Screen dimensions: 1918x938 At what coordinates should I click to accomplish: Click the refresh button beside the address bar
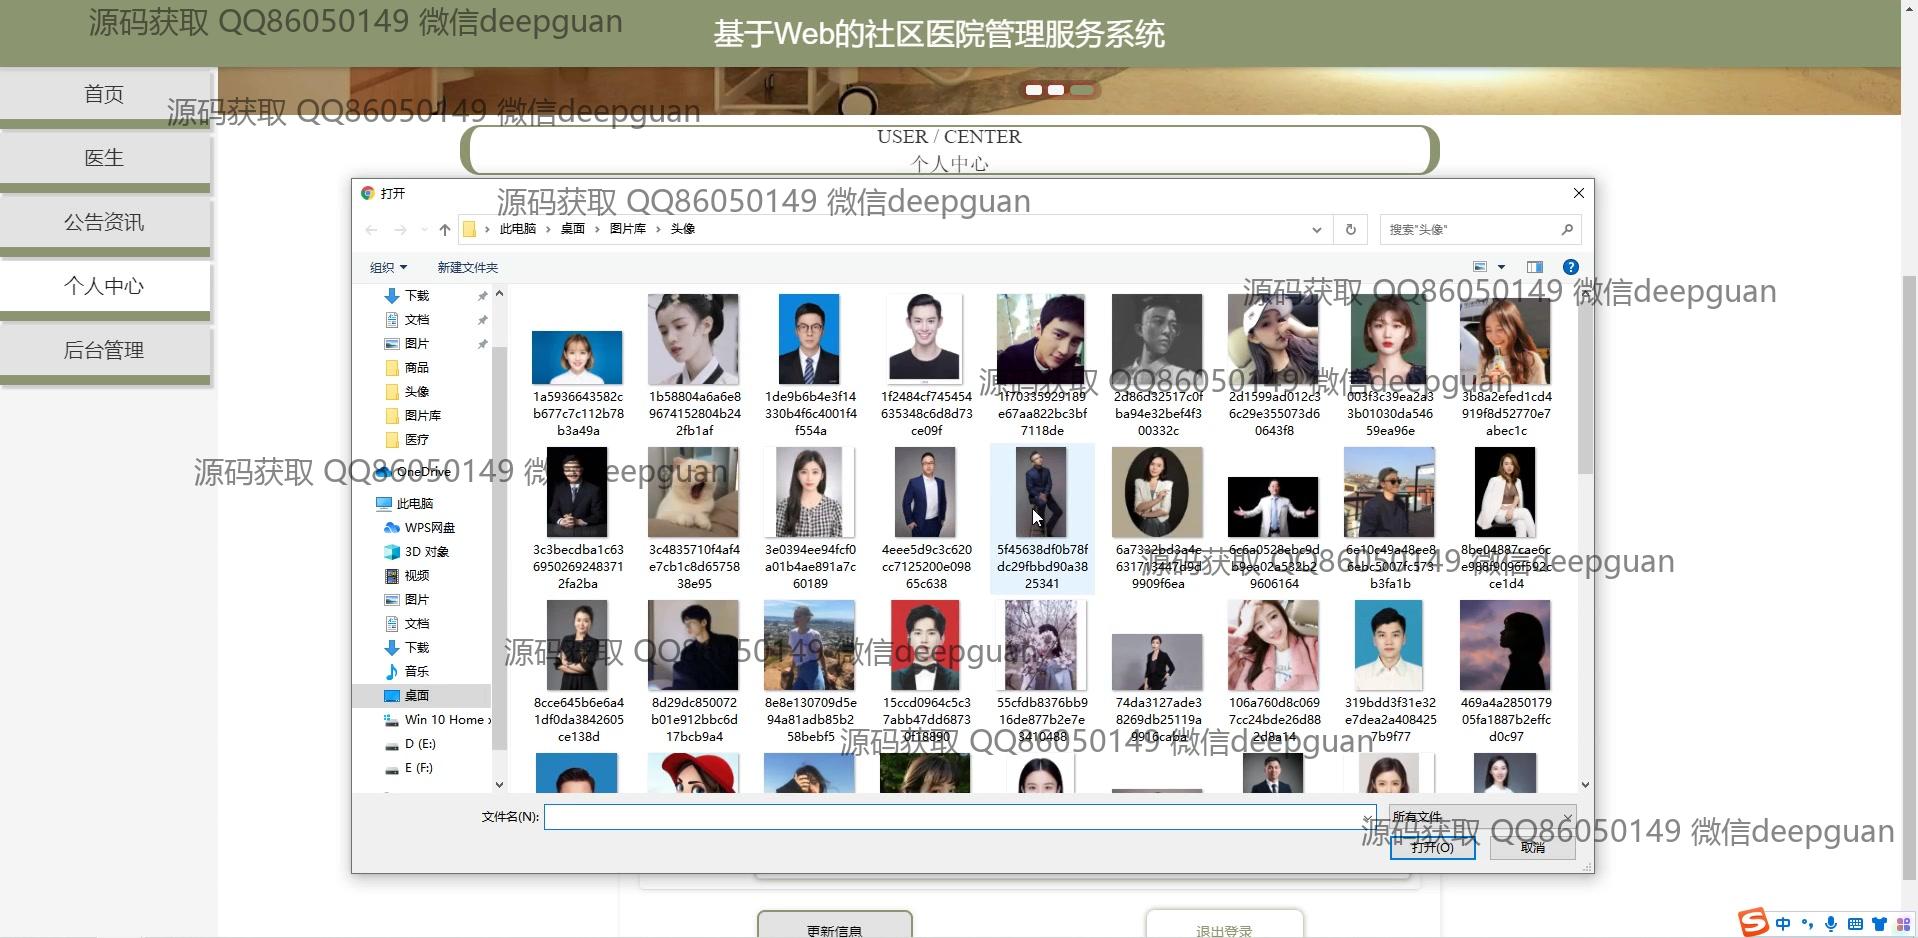(x=1350, y=229)
